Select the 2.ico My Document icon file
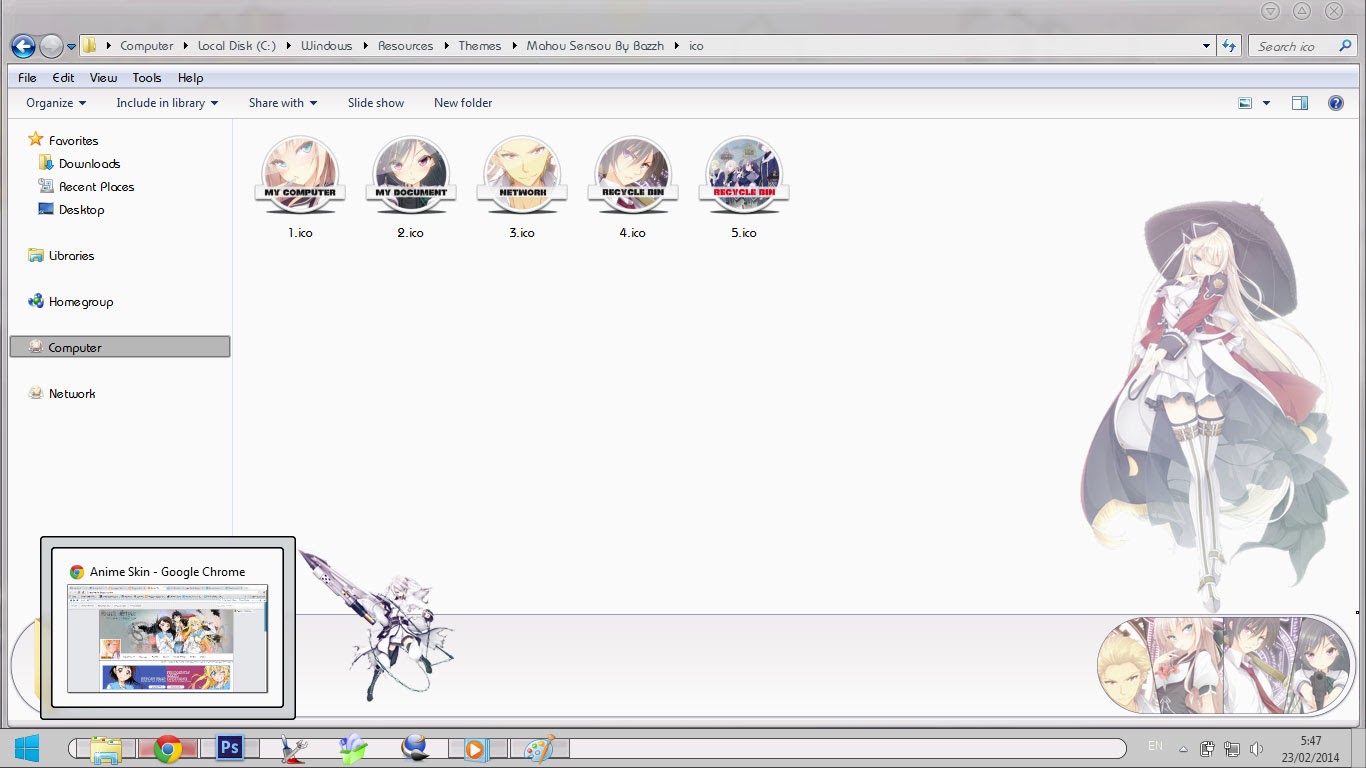The image size is (1366, 768). tap(410, 187)
